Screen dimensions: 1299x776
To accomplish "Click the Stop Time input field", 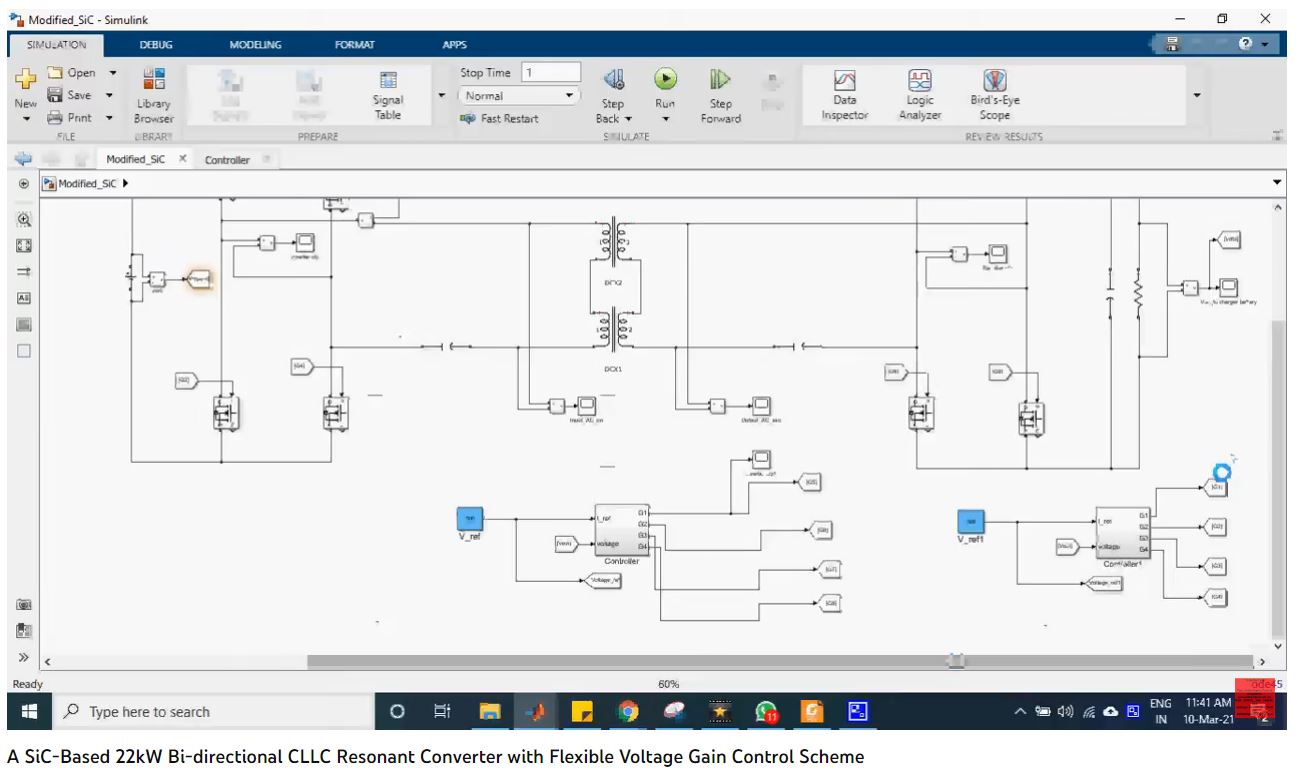I will click(551, 72).
